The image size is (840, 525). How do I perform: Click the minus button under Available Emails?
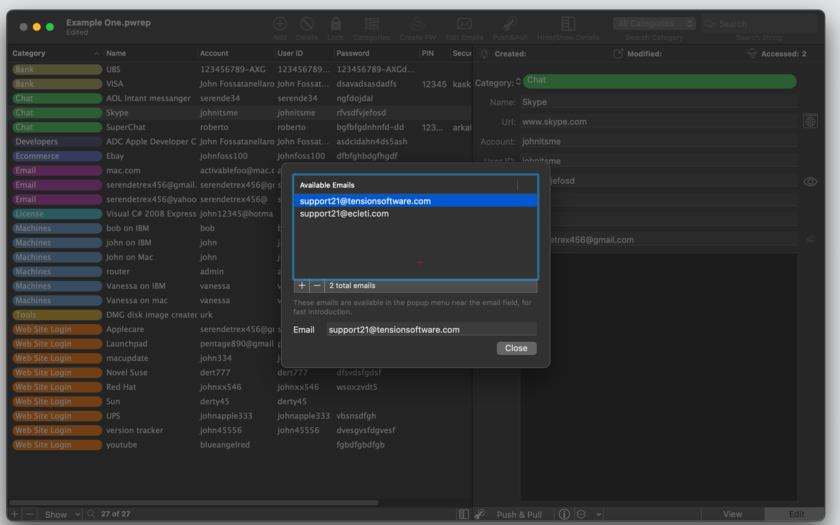pos(317,286)
